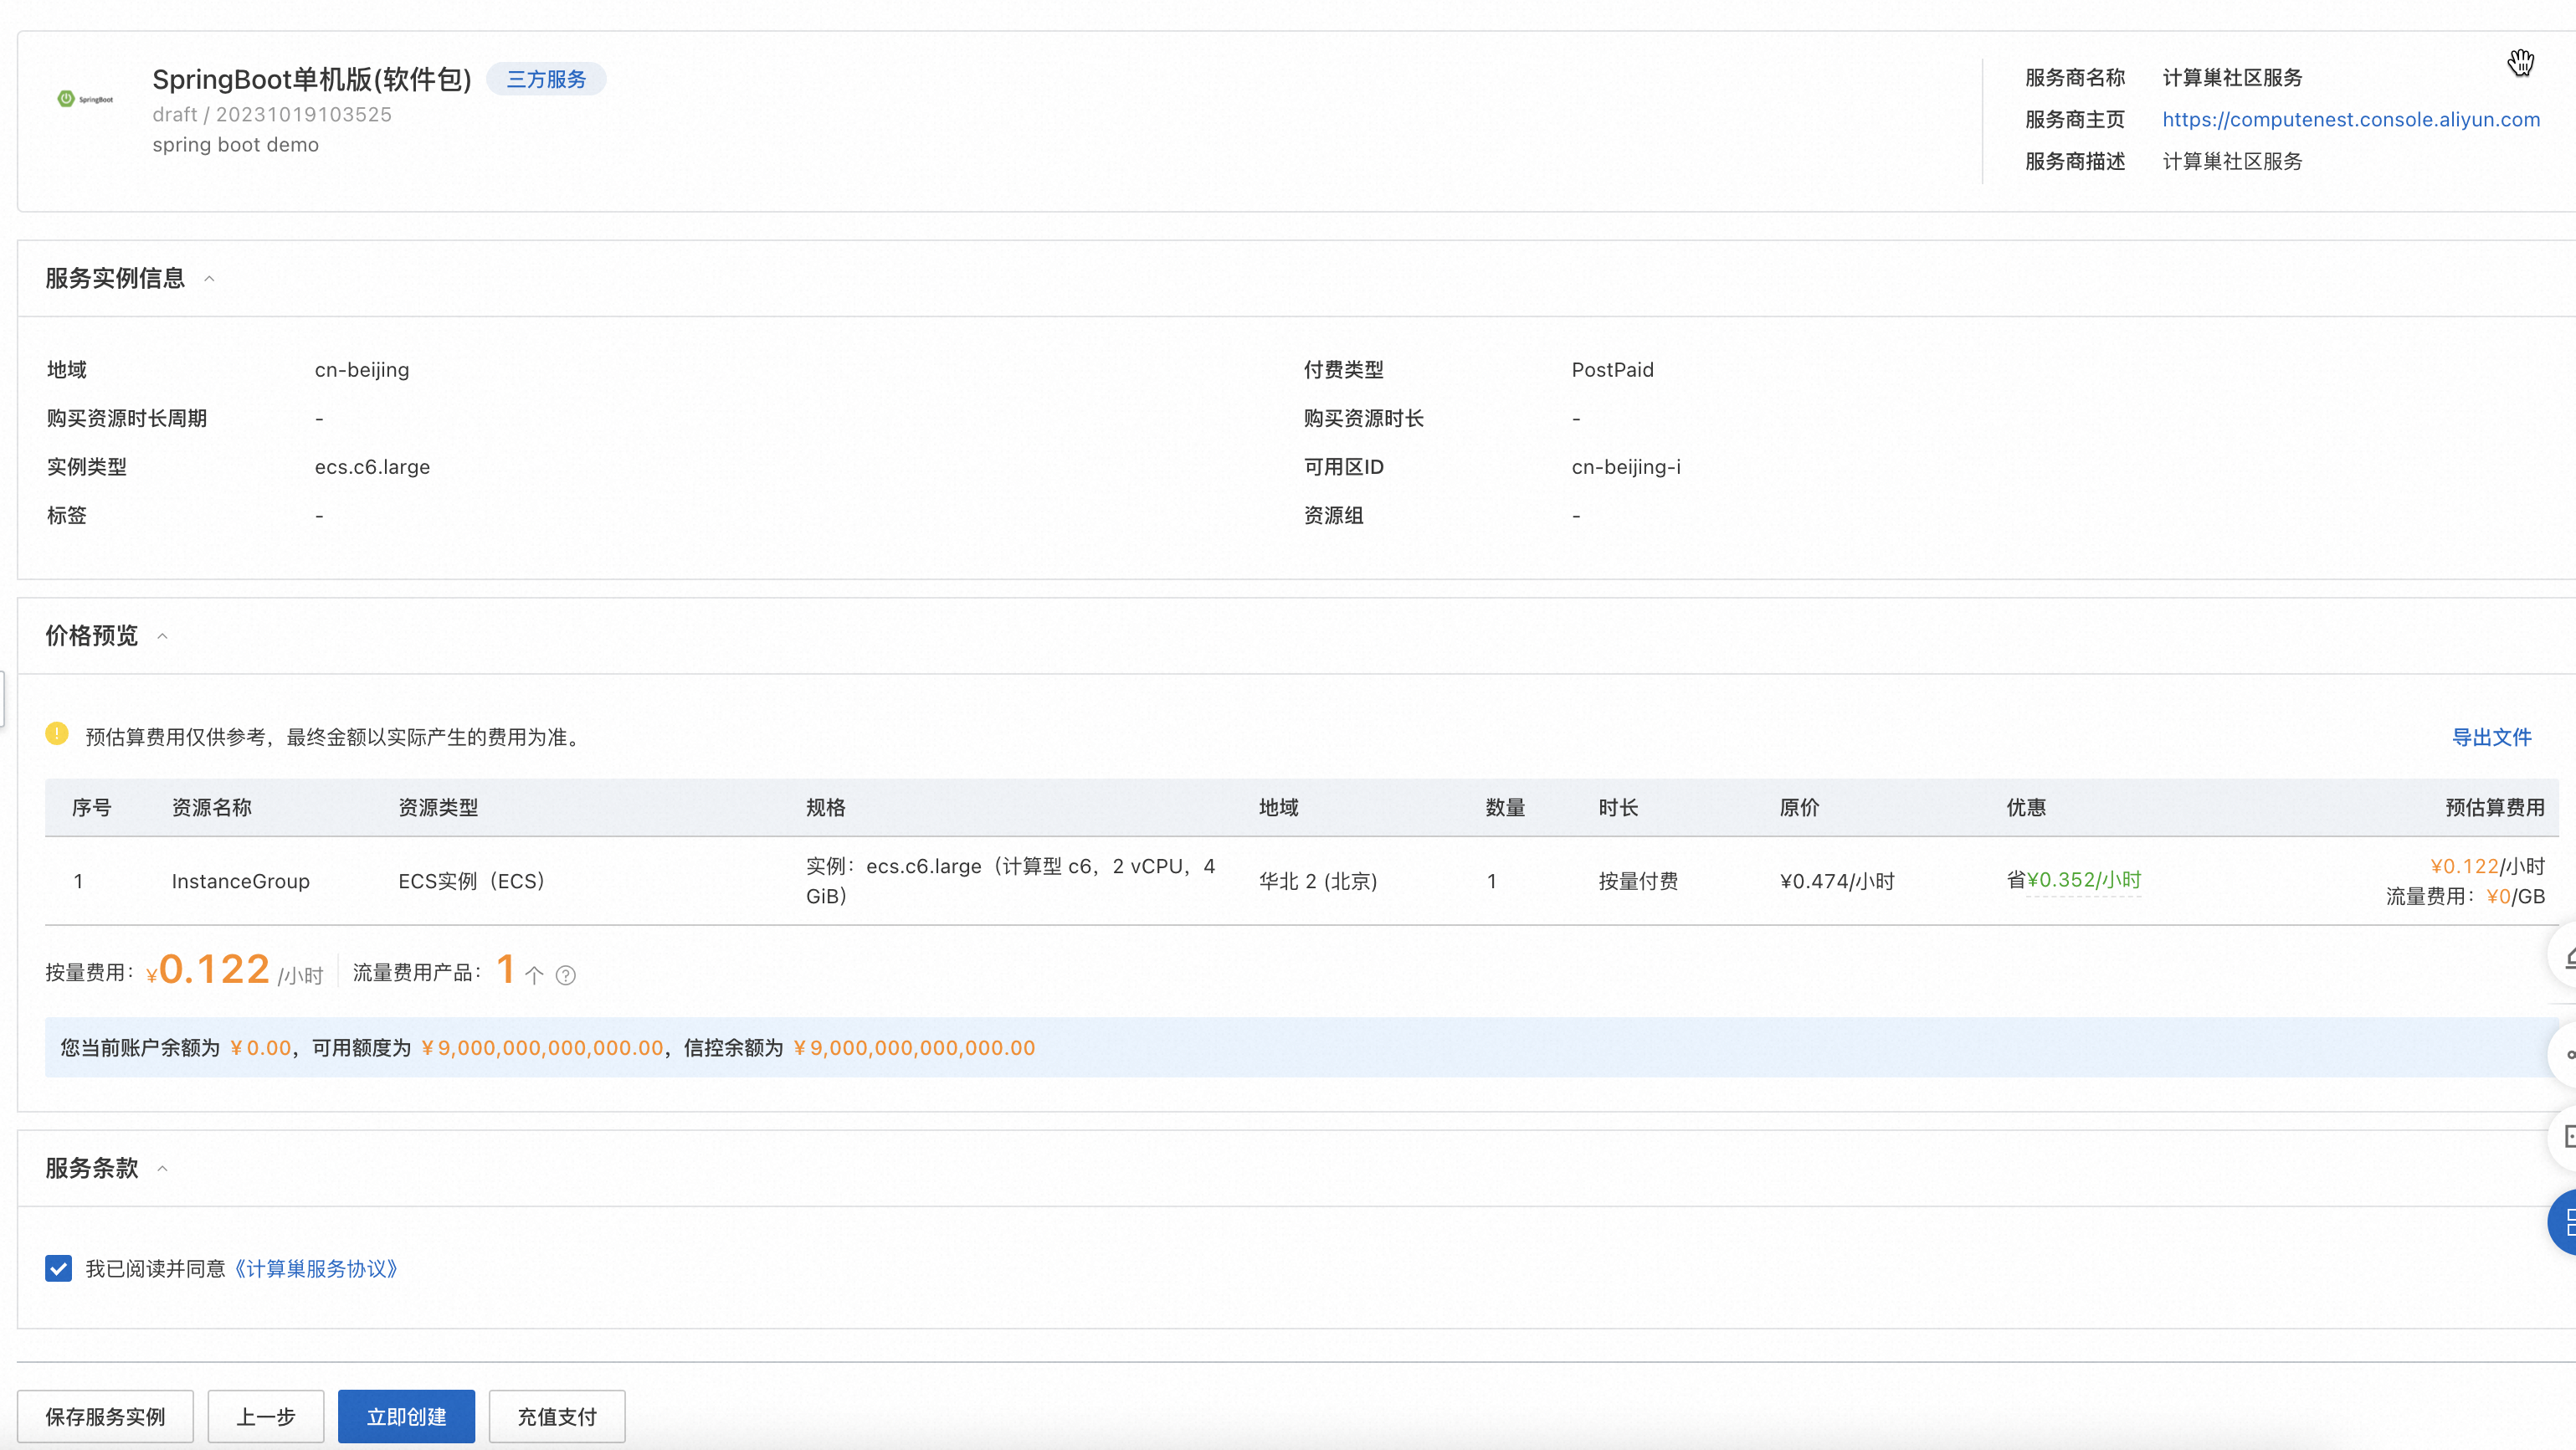Open the computenest.console.aliyun.com provider link

click(2351, 120)
